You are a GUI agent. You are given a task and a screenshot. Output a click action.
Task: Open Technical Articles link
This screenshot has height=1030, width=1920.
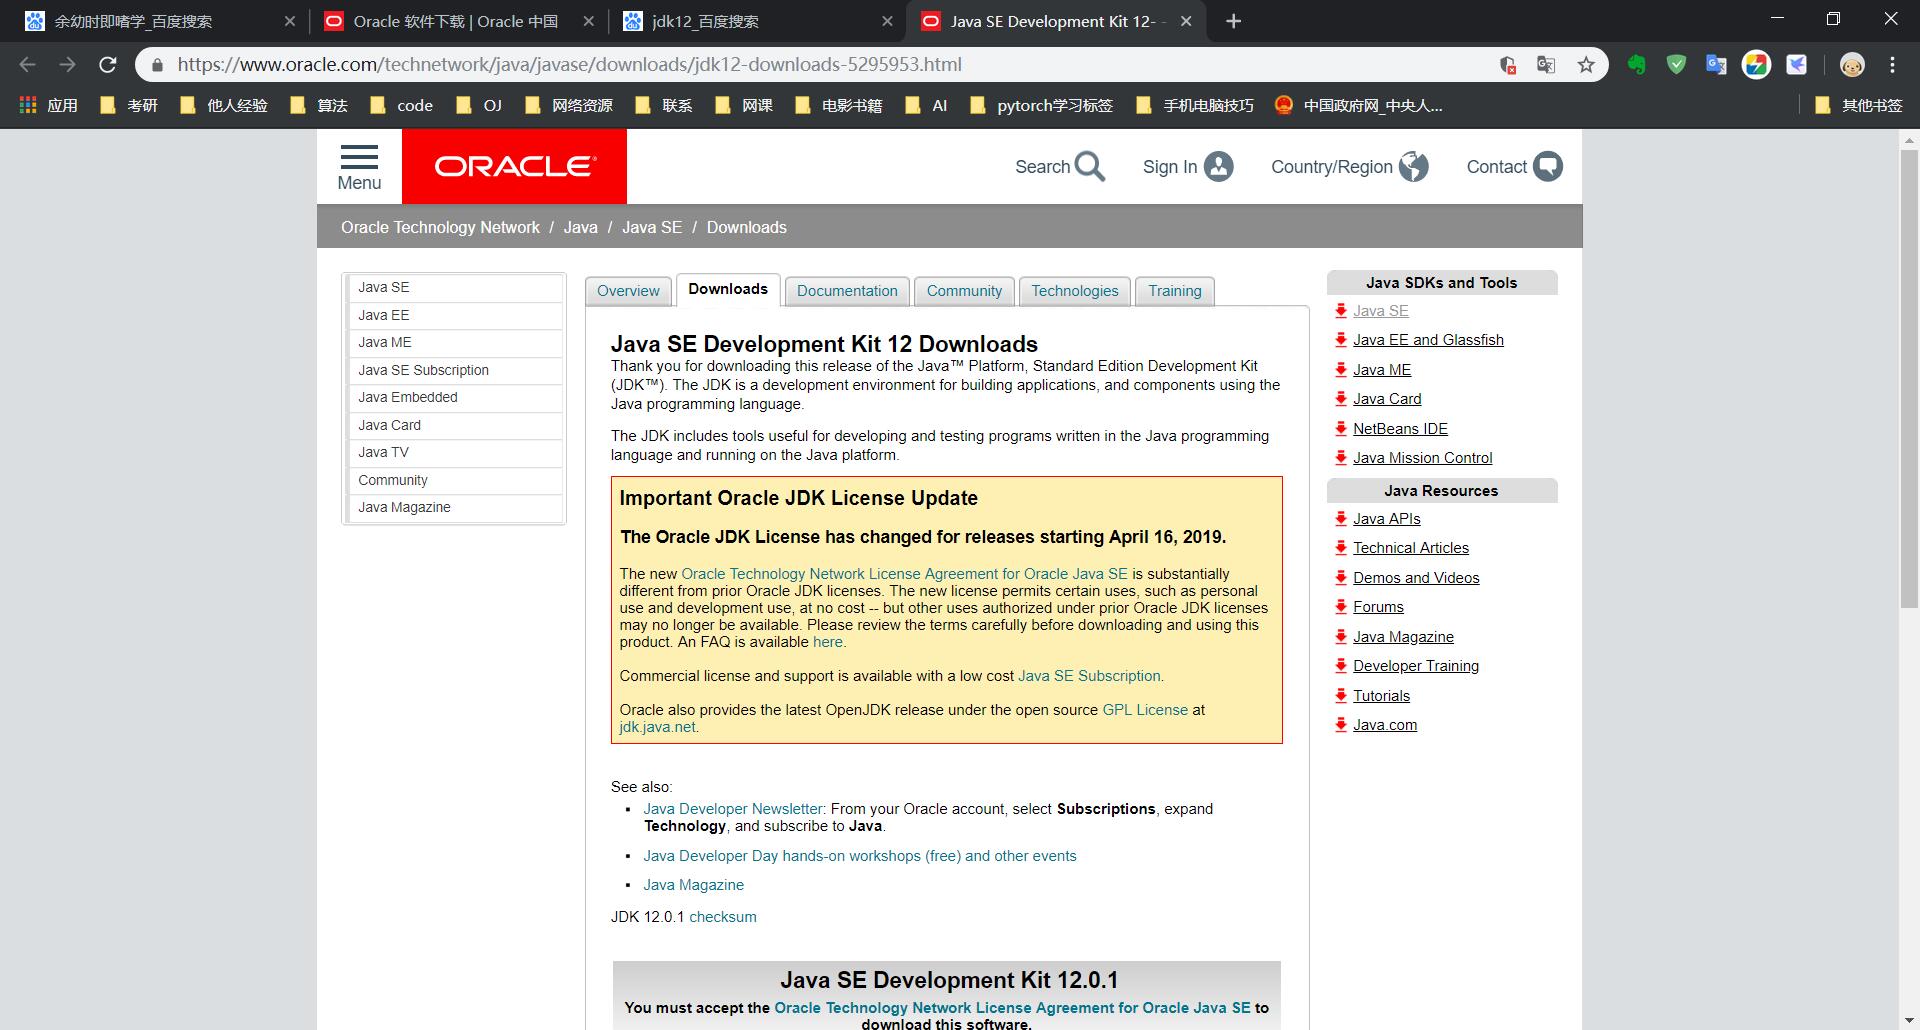1410,548
